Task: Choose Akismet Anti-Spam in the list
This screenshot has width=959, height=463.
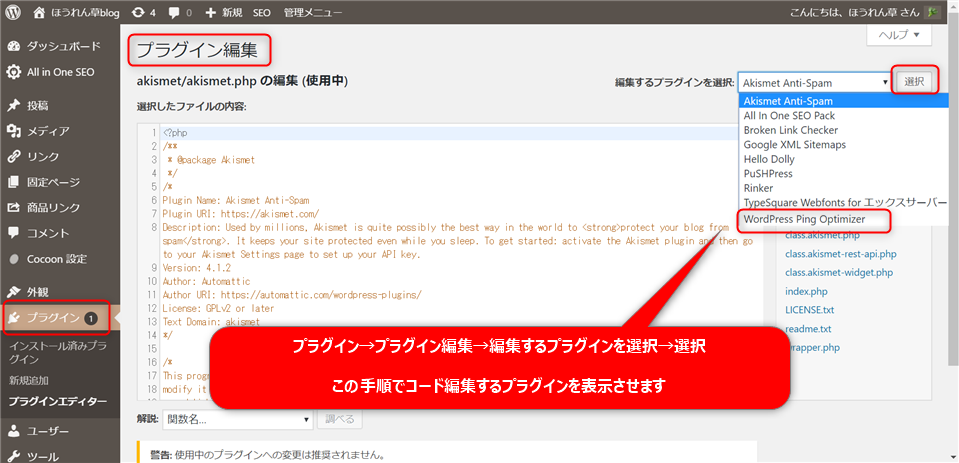Action: (x=843, y=101)
